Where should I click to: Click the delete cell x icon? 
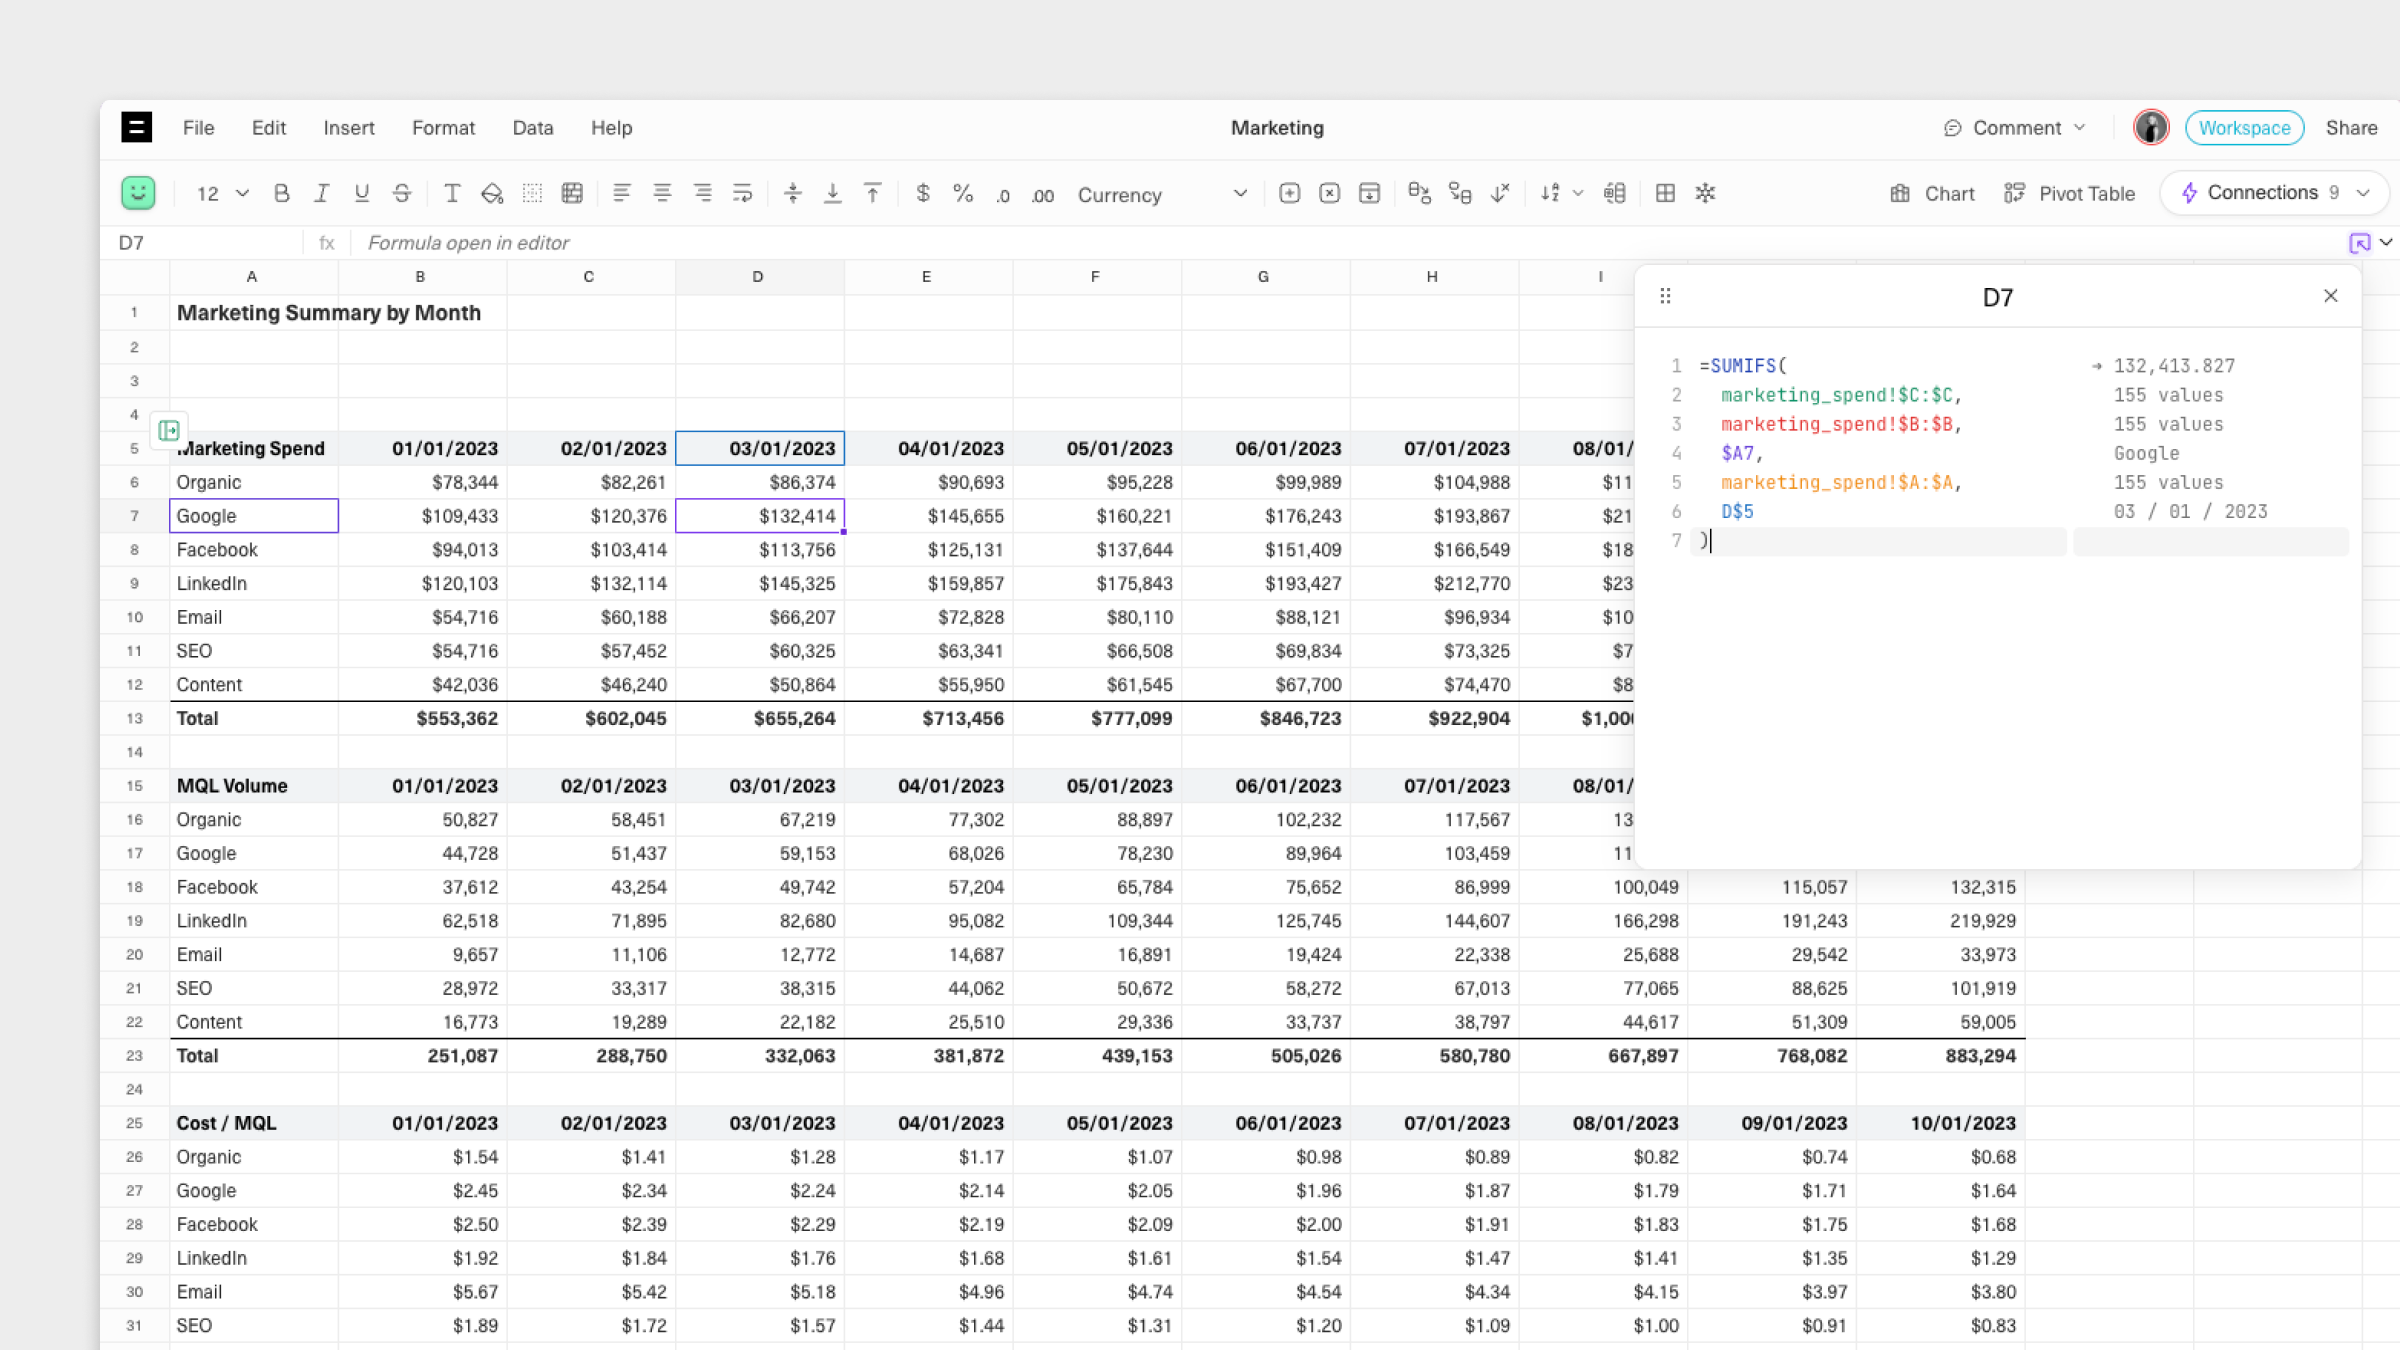(x=1330, y=193)
